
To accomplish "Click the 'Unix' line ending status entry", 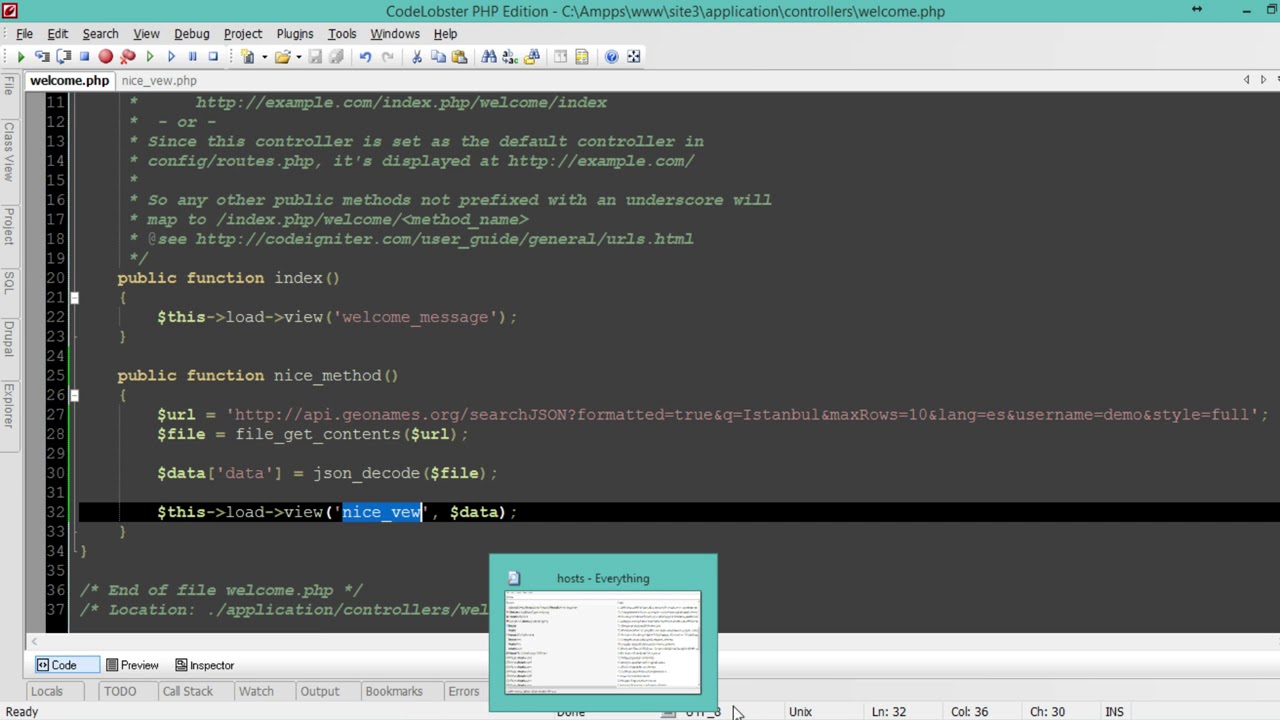I will pyautogui.click(x=800, y=712).
